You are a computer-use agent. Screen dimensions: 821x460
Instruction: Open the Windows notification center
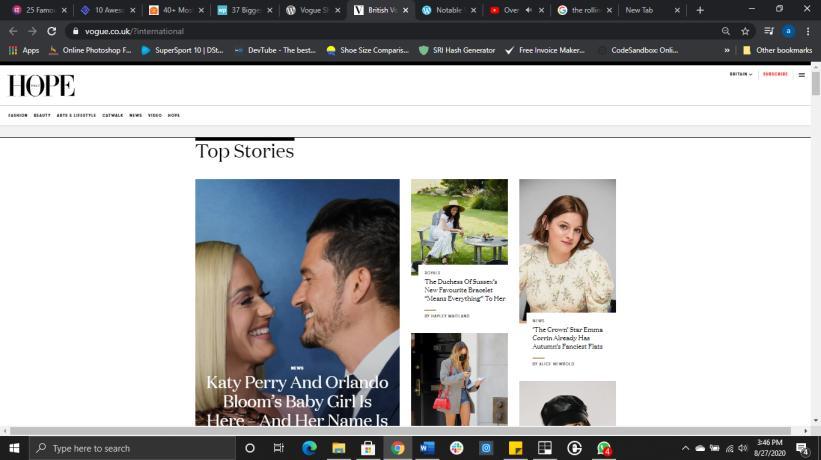802,448
